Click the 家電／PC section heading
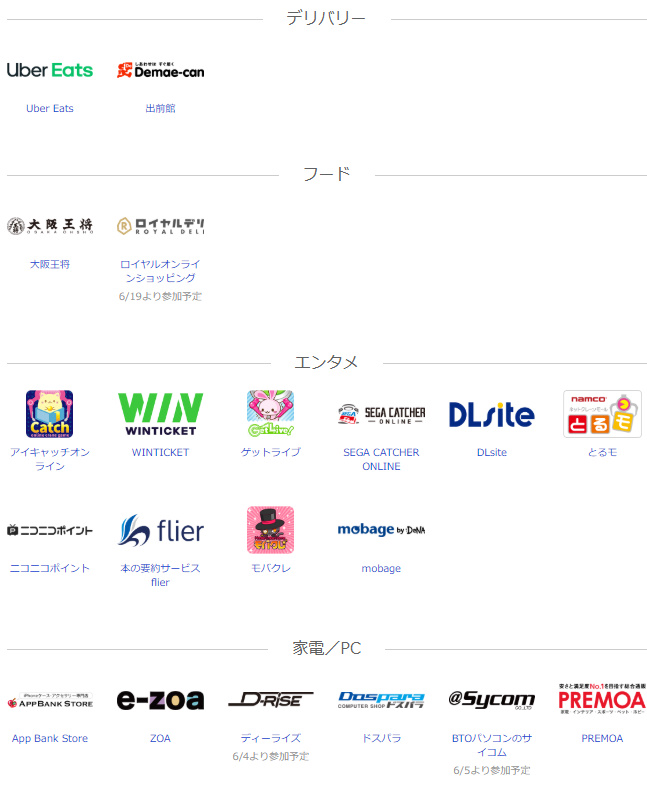This screenshot has width=647, height=787. coord(327,648)
